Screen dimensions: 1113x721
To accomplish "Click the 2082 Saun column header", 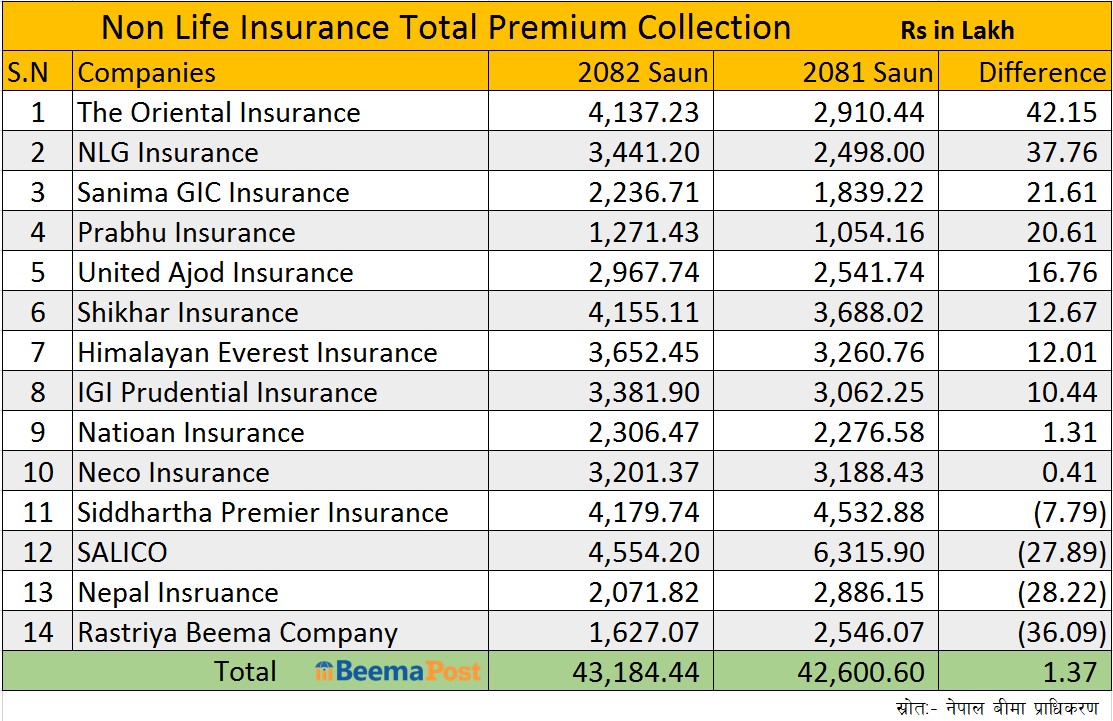I will click(643, 73).
